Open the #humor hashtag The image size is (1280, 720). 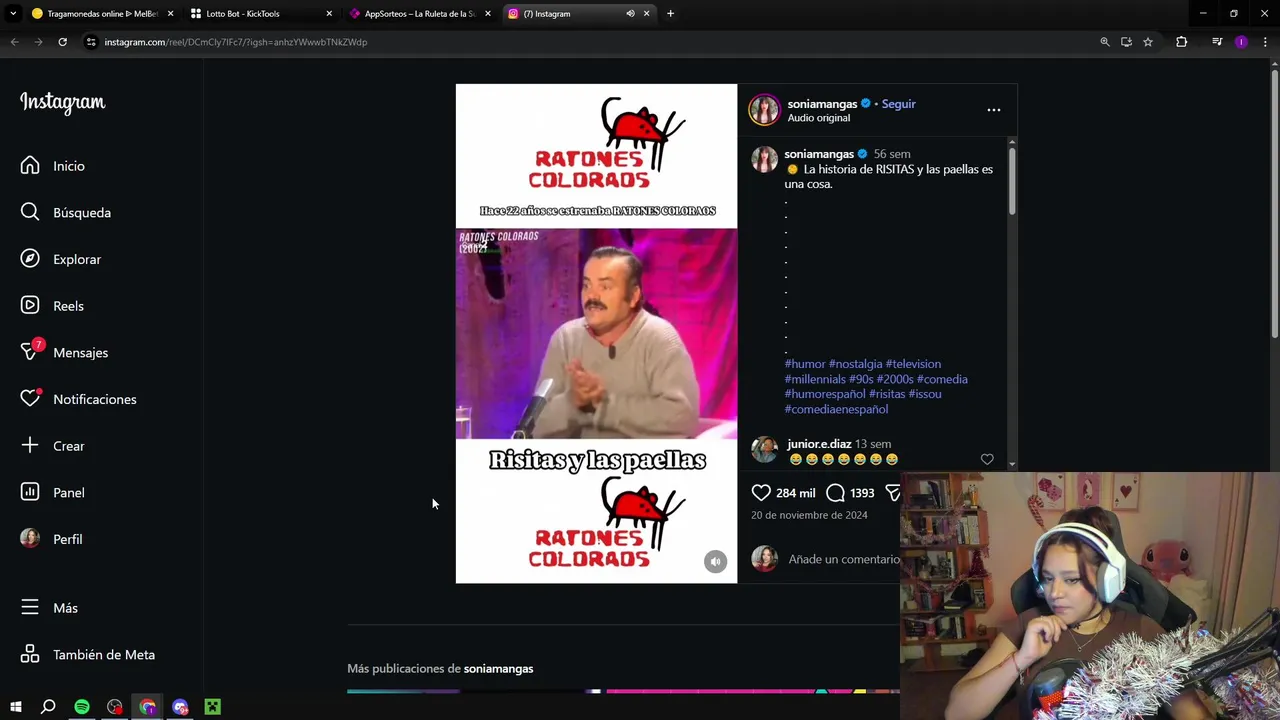pos(805,364)
